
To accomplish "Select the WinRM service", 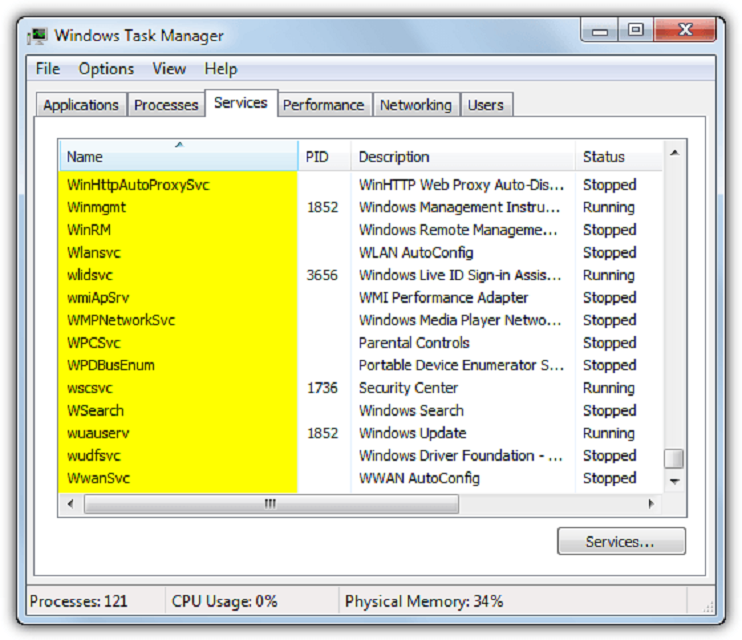I will pyautogui.click(x=360, y=230).
